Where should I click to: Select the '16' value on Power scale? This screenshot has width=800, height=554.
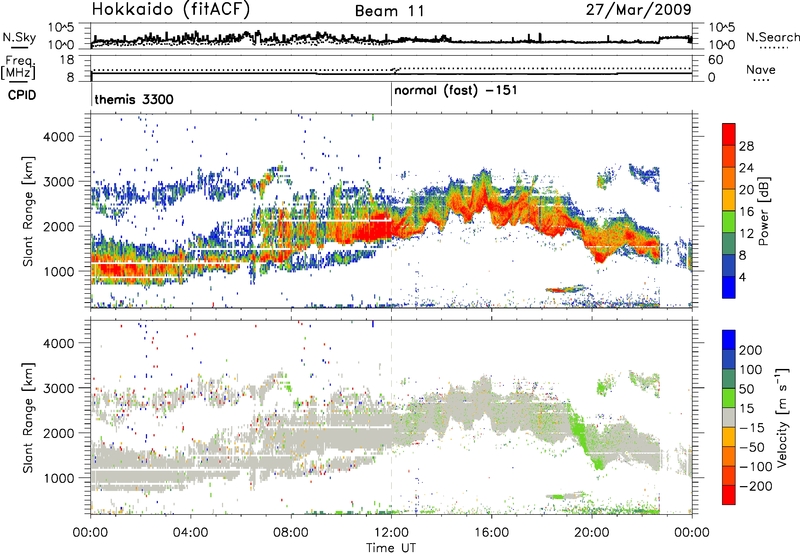pyautogui.click(x=746, y=212)
